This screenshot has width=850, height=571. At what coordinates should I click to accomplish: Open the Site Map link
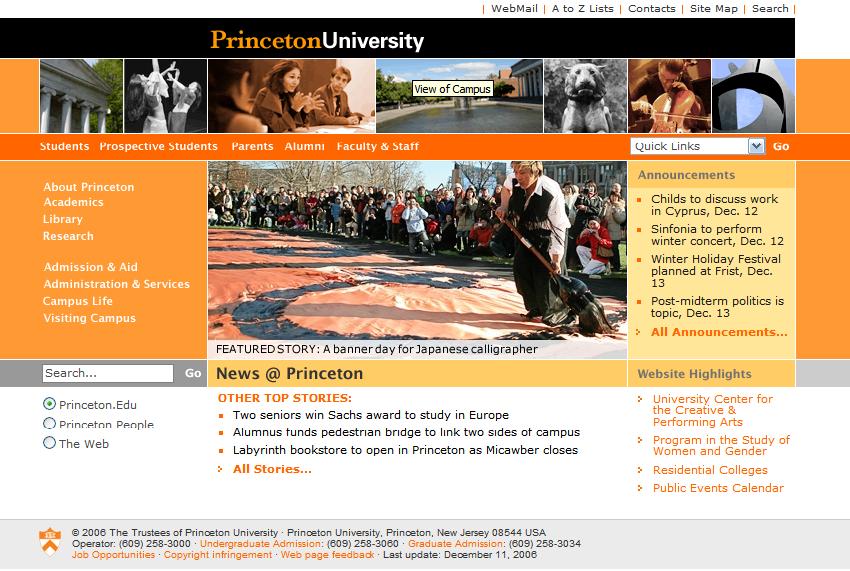point(713,9)
